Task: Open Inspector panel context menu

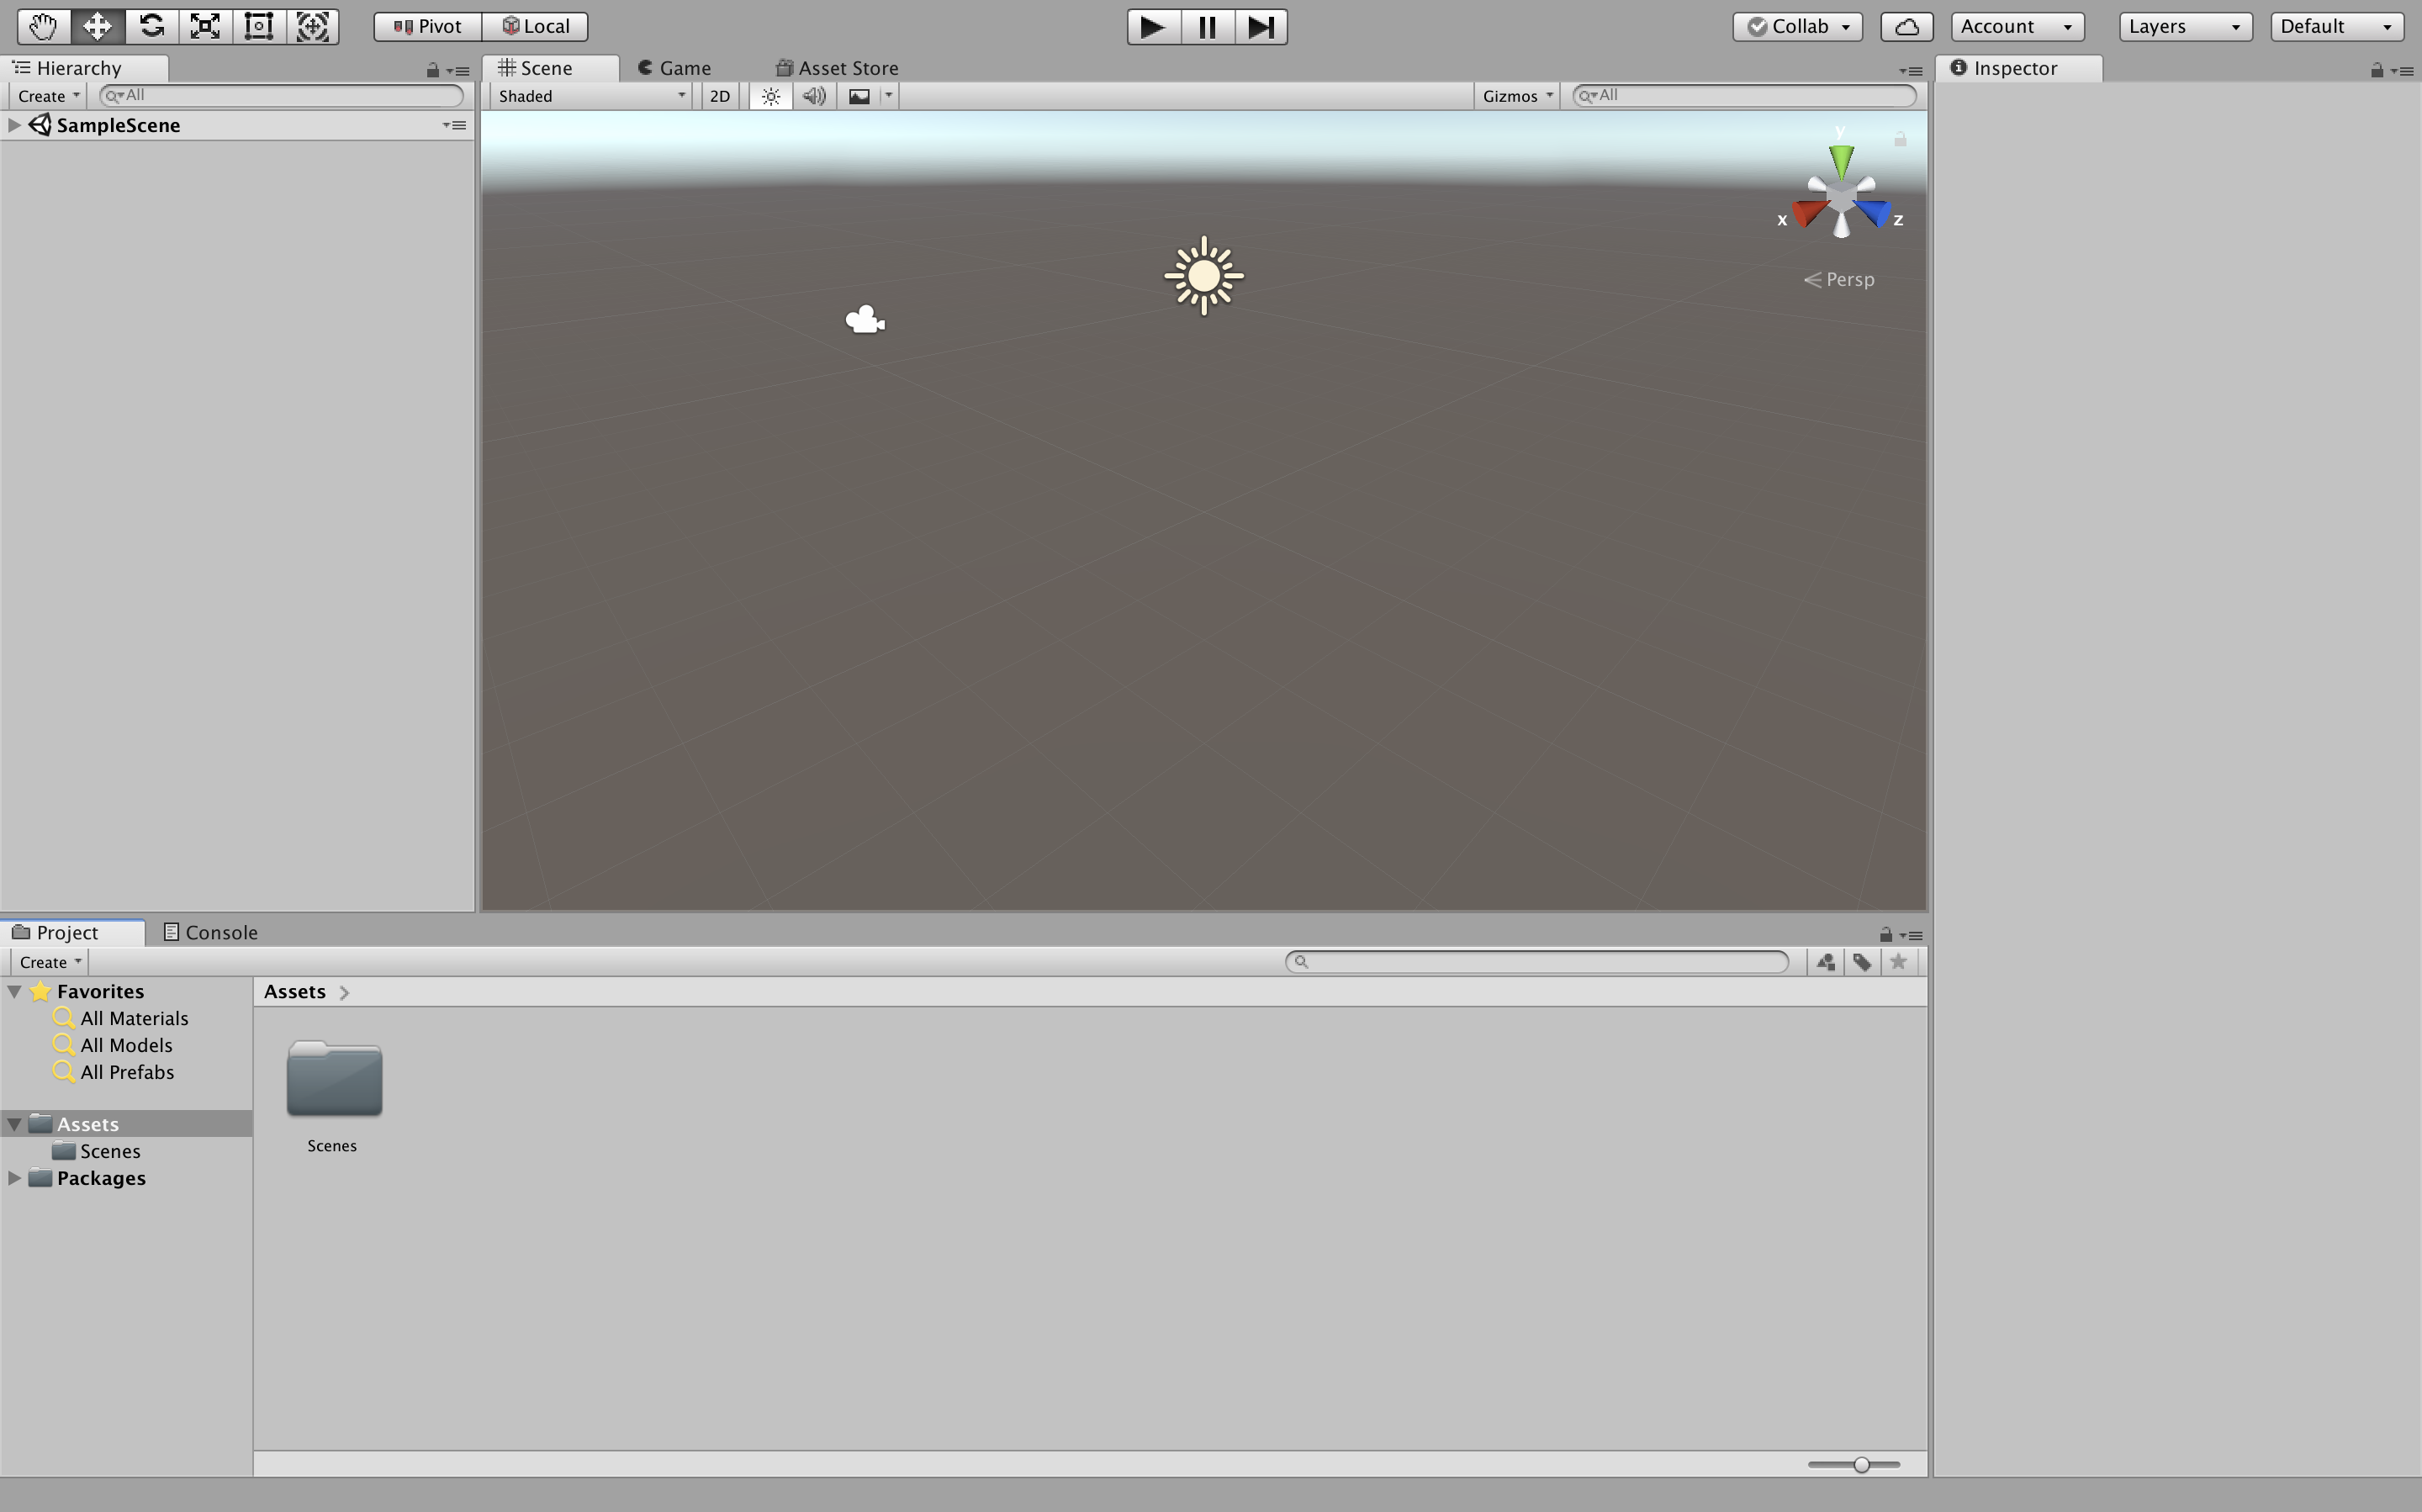Action: tap(2402, 71)
